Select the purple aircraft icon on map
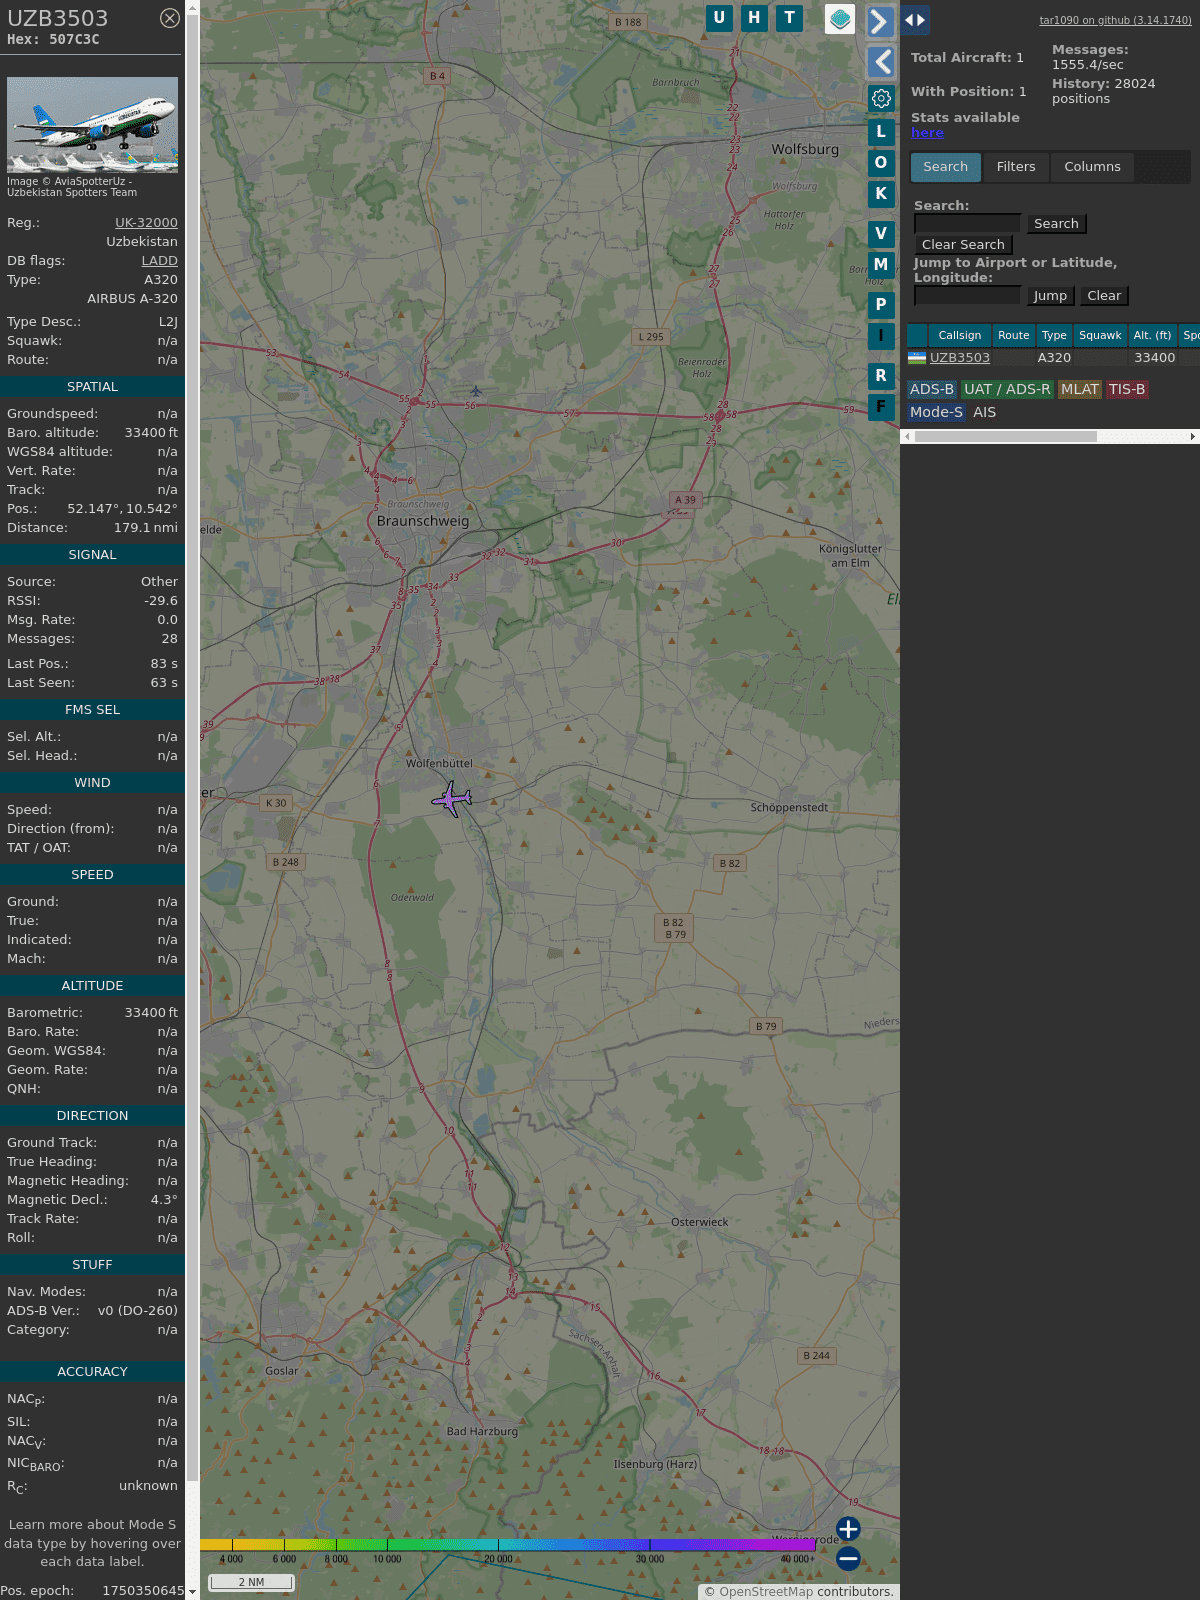 point(452,799)
